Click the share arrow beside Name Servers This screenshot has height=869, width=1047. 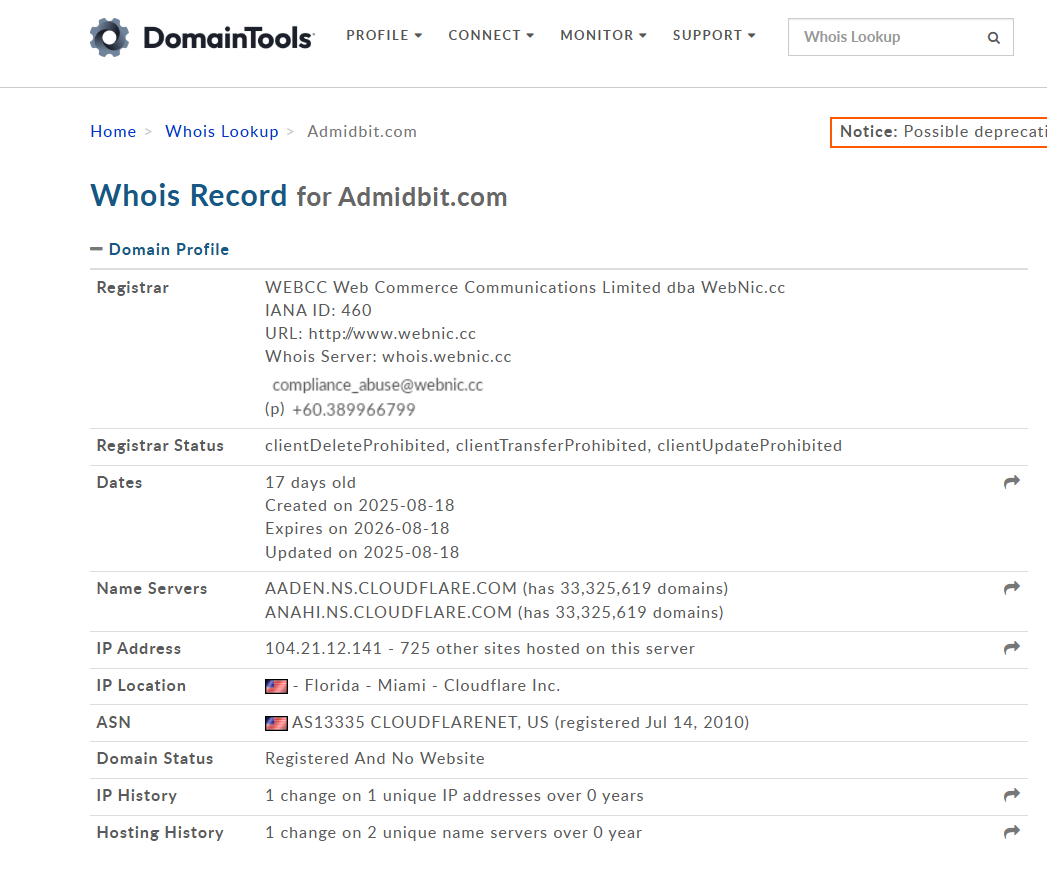(x=1010, y=587)
